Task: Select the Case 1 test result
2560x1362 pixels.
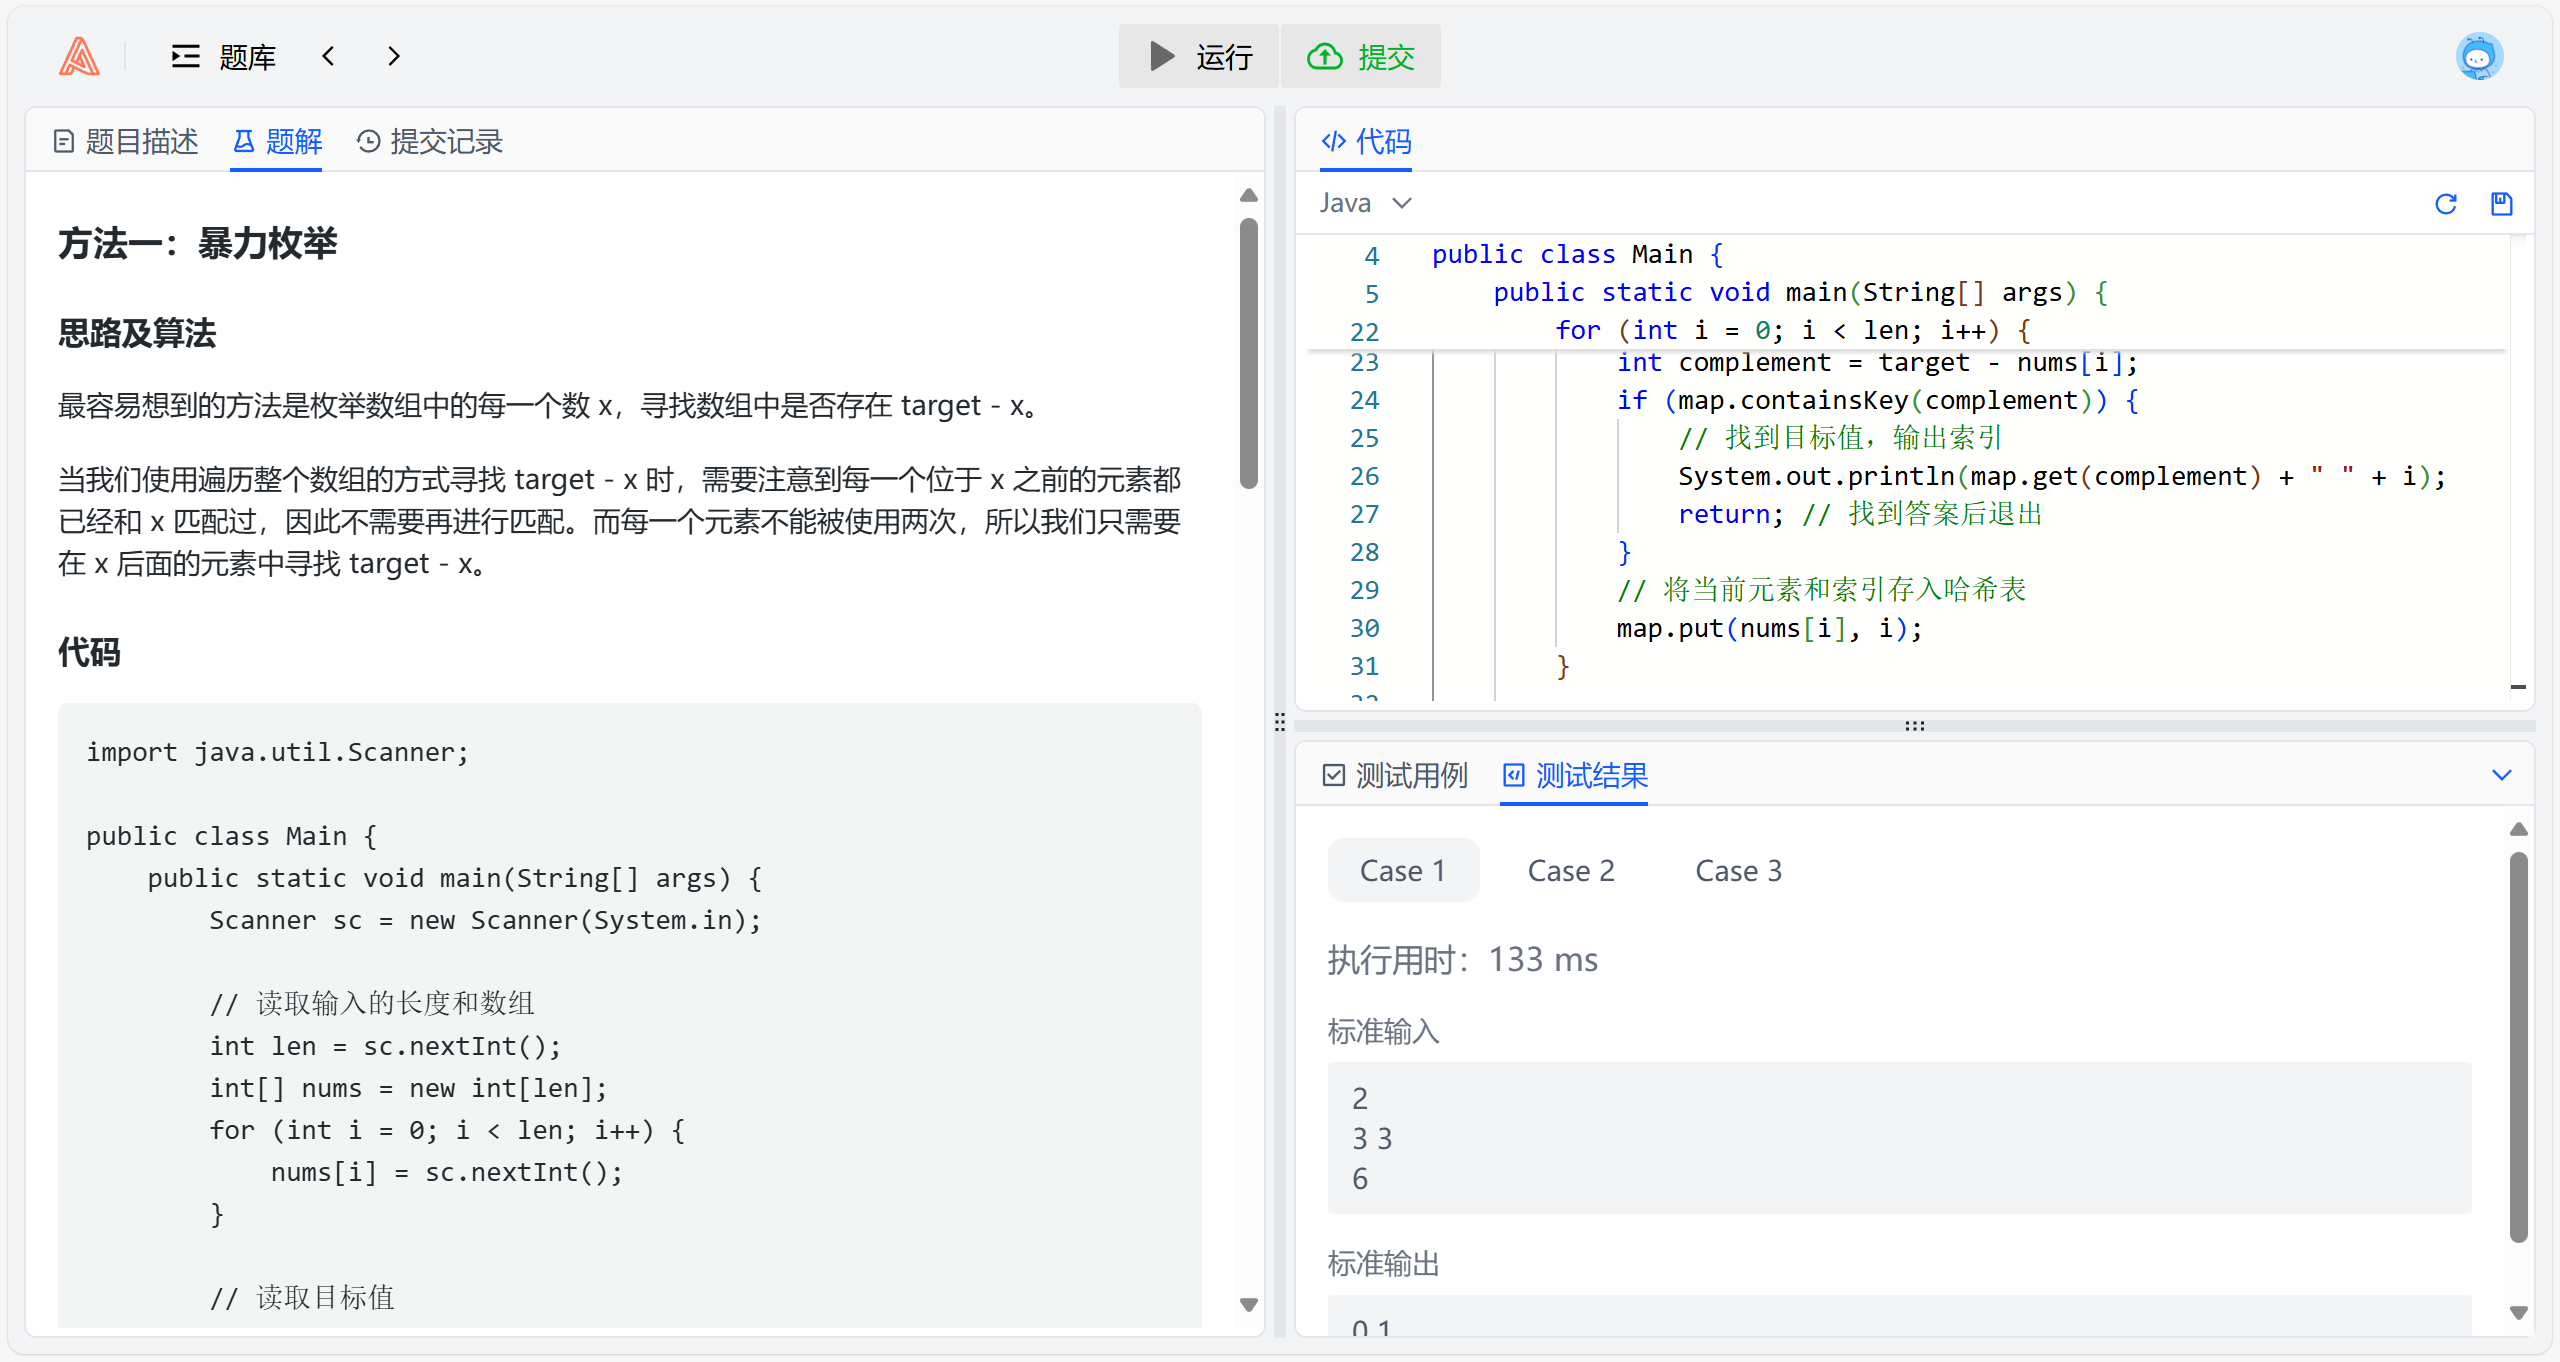Action: tap(1402, 870)
